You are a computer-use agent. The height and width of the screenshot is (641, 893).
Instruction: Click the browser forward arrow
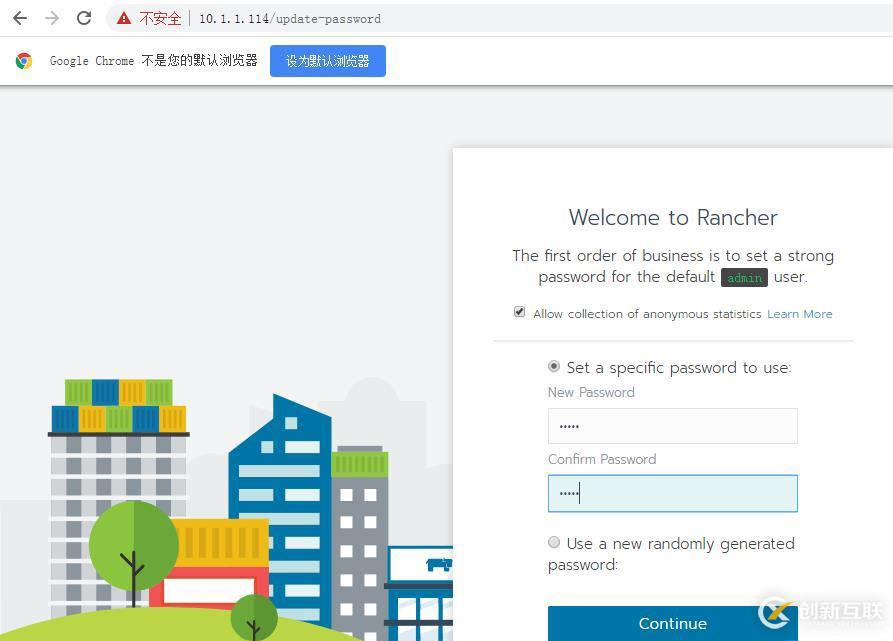(x=52, y=18)
